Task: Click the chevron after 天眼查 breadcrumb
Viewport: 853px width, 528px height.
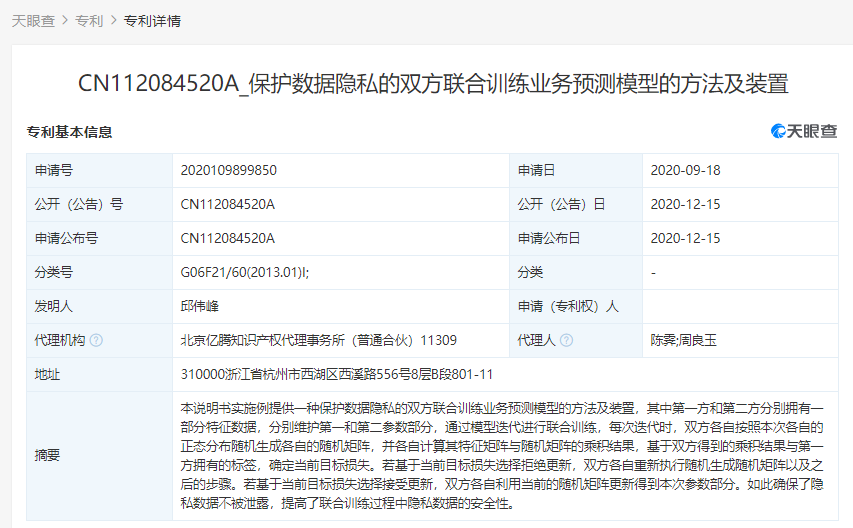Action: (x=65, y=20)
